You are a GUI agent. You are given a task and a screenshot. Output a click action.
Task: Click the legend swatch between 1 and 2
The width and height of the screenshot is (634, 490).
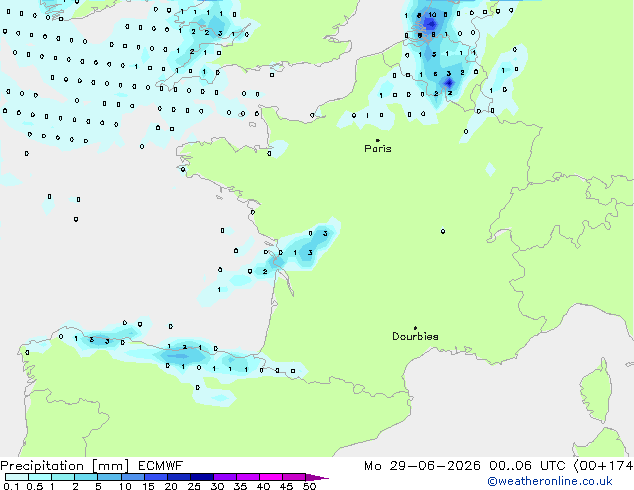coord(63,477)
